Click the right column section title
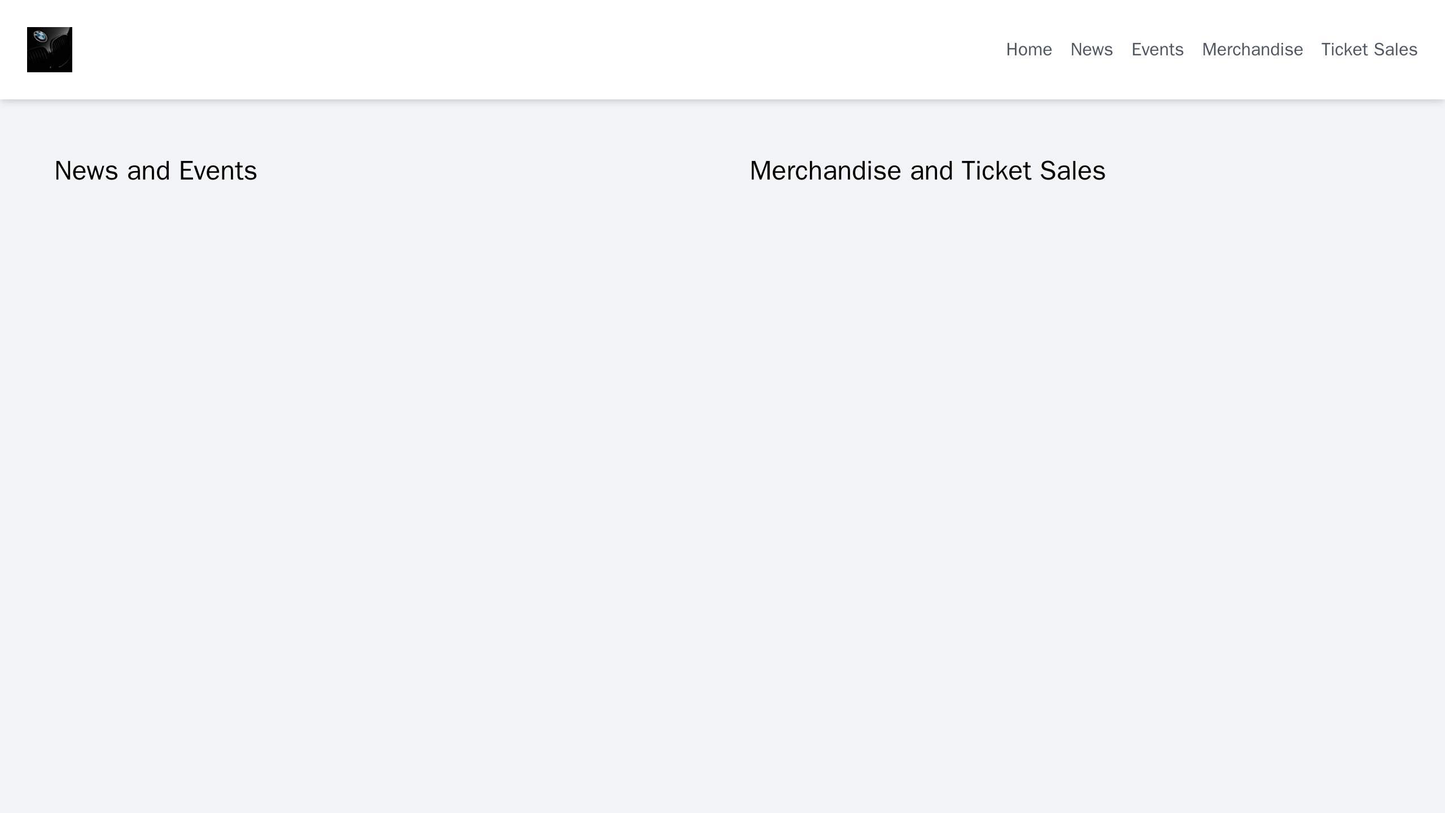 926,171
